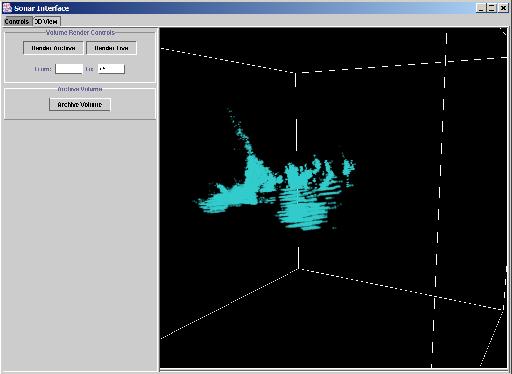Click the long-dashed vertical line on right

(x=439, y=200)
